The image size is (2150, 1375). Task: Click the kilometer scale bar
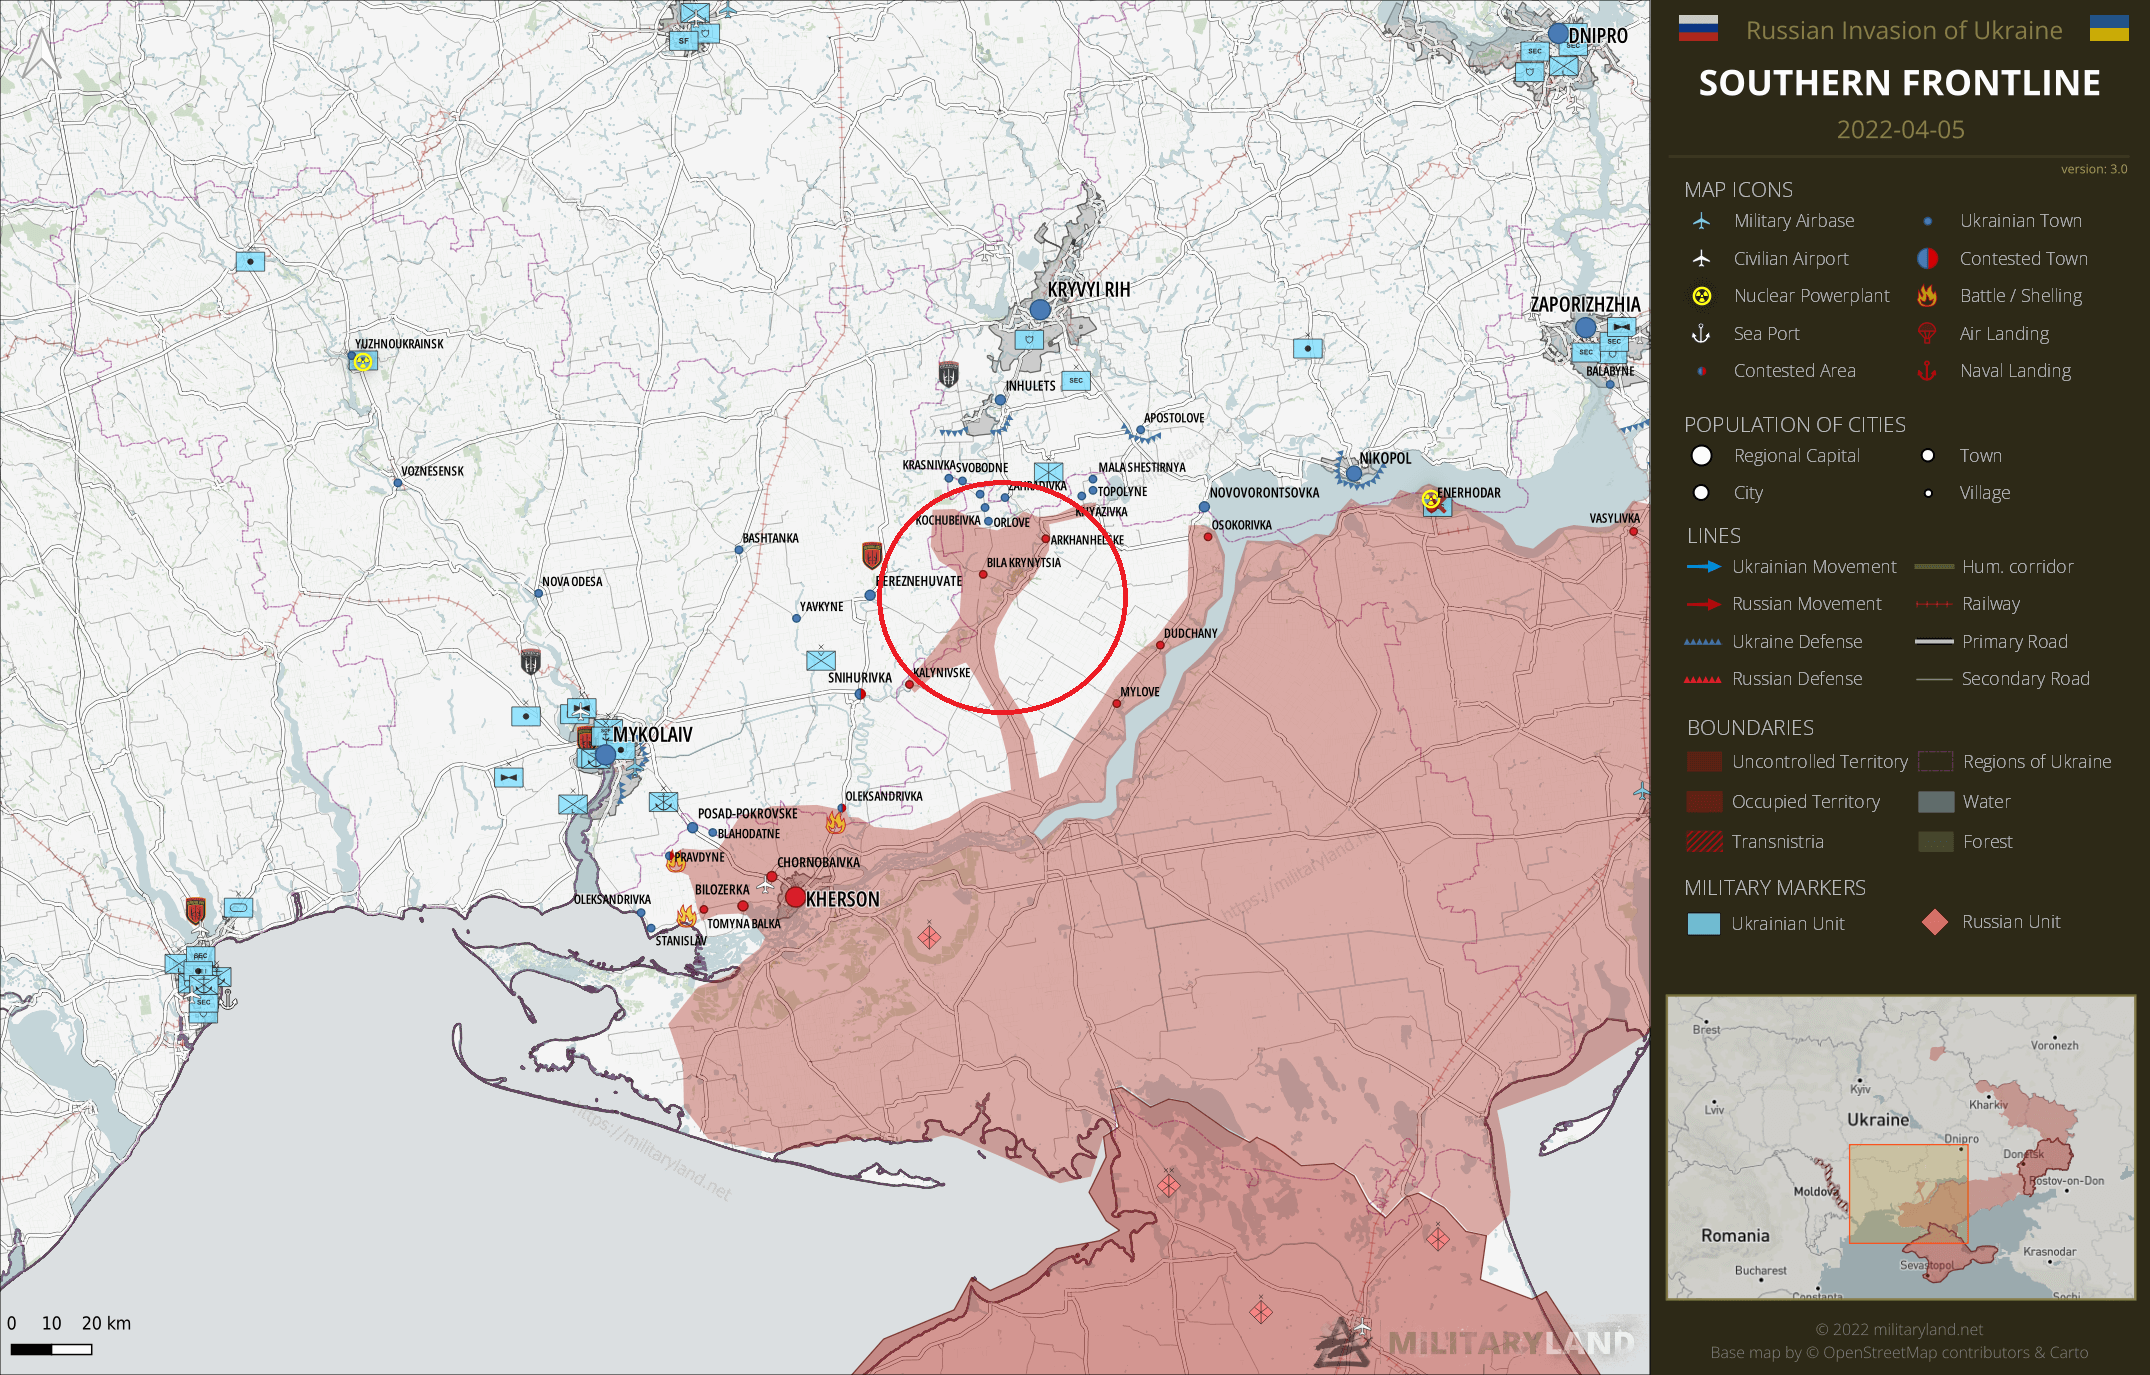pyautogui.click(x=51, y=1349)
